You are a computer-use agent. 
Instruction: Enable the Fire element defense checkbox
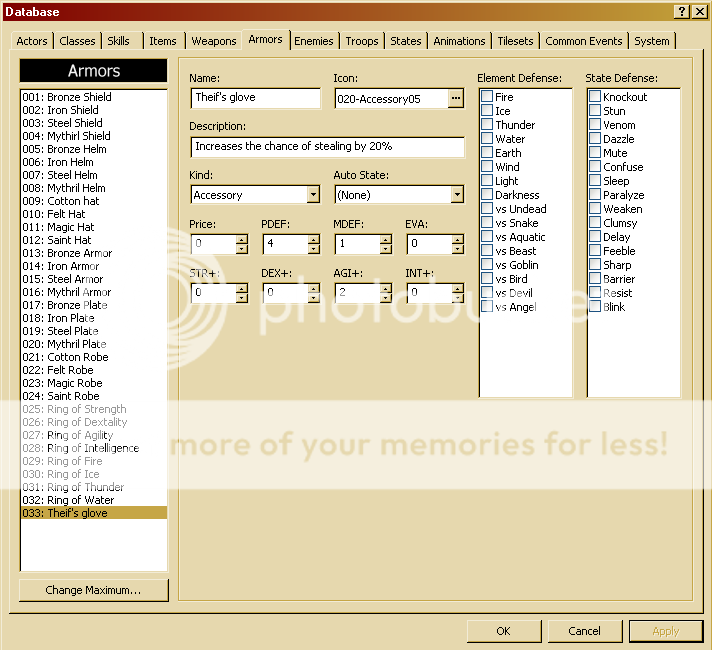(x=487, y=97)
